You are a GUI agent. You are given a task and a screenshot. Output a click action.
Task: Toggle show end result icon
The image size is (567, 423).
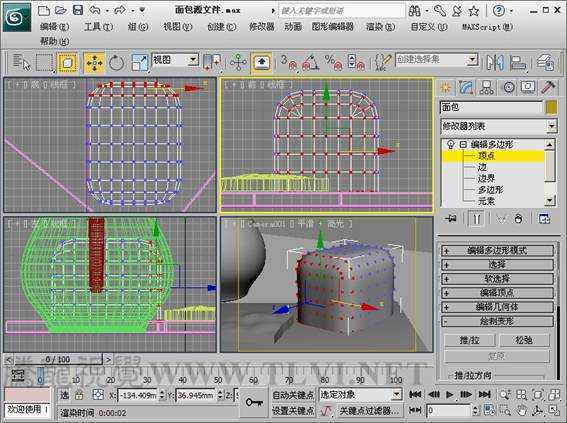tap(476, 219)
